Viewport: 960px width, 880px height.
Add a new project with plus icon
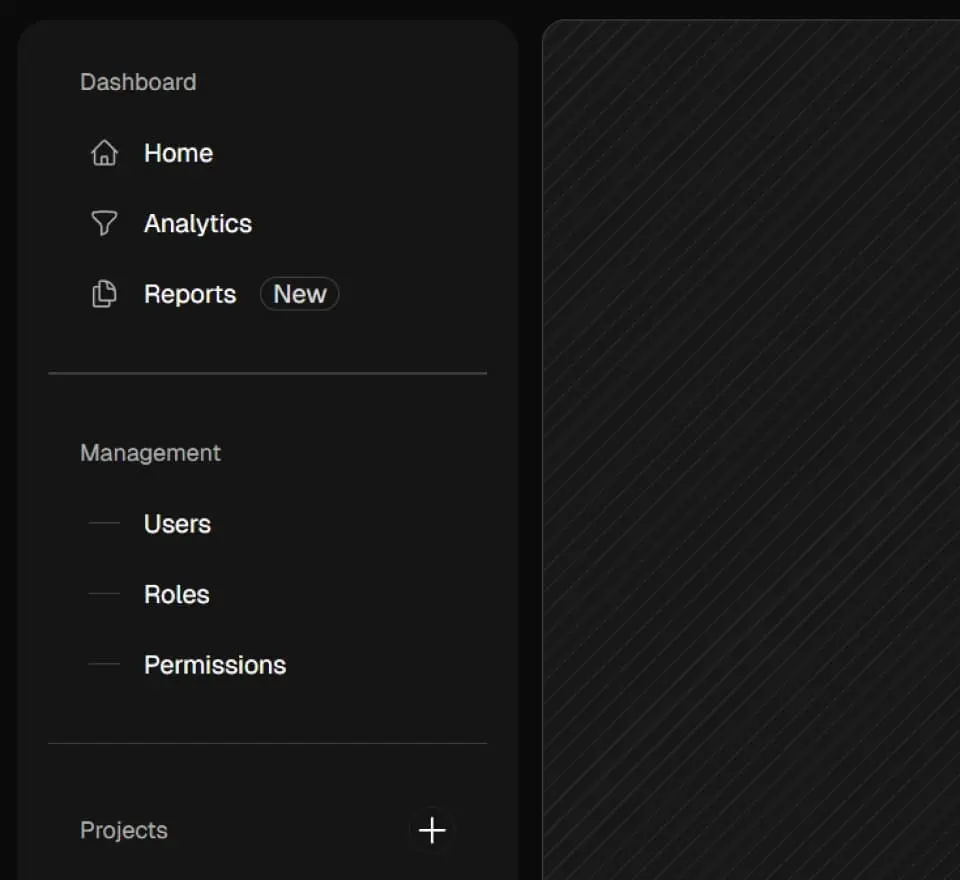[x=432, y=830]
